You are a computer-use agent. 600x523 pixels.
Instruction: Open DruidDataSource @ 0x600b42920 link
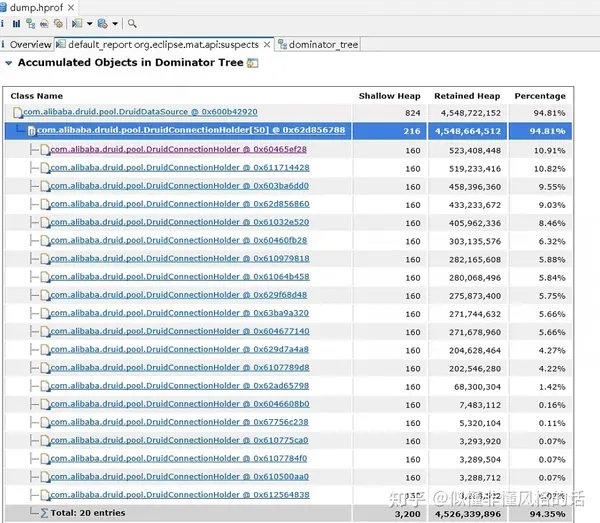pos(140,112)
